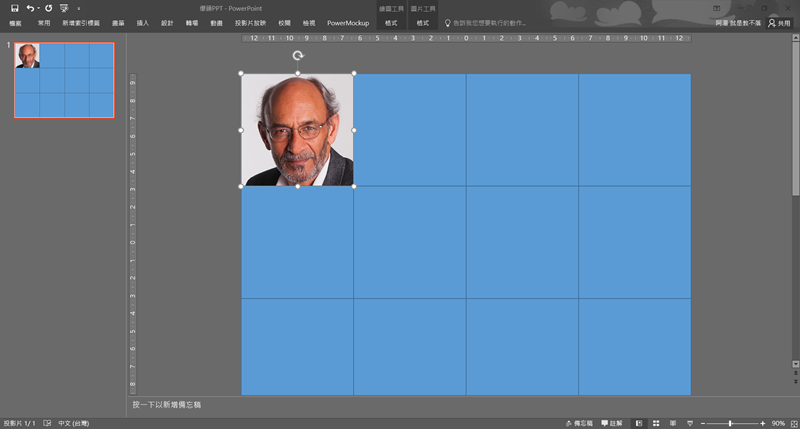Click the 共用 share button
Viewport: 800px width, 429px height.
[779, 22]
